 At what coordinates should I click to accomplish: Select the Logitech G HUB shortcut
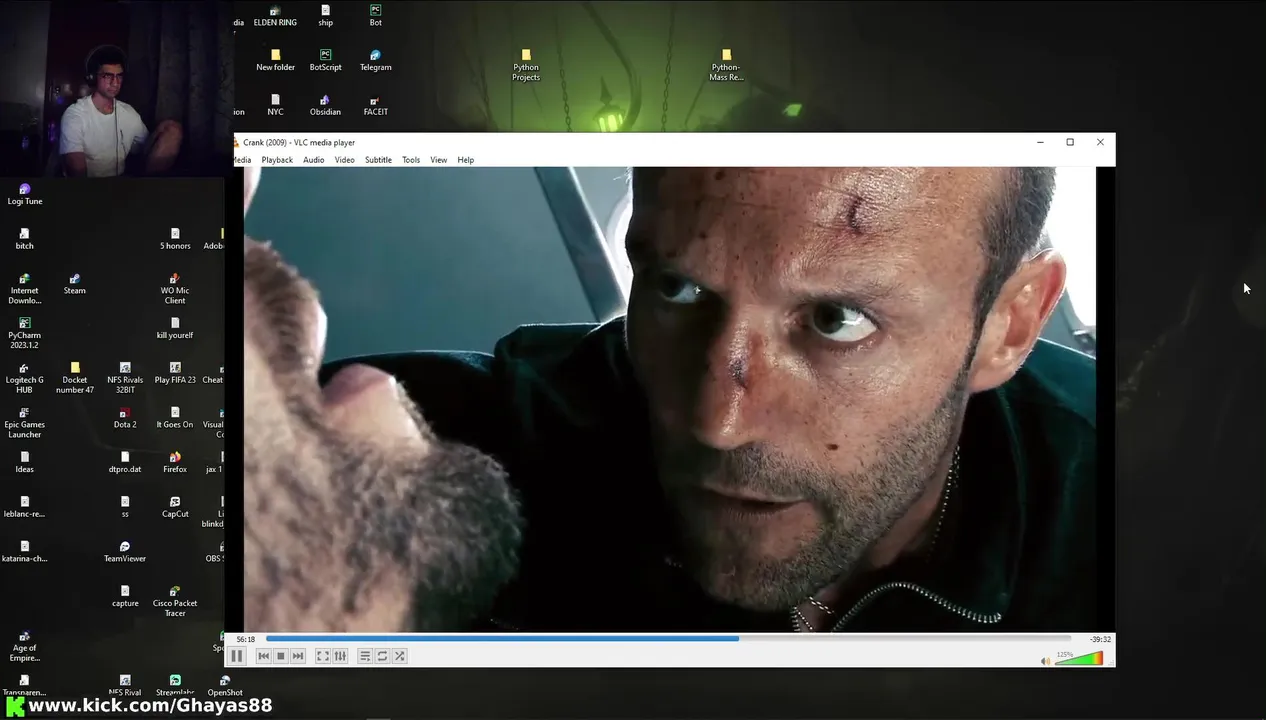coord(25,378)
